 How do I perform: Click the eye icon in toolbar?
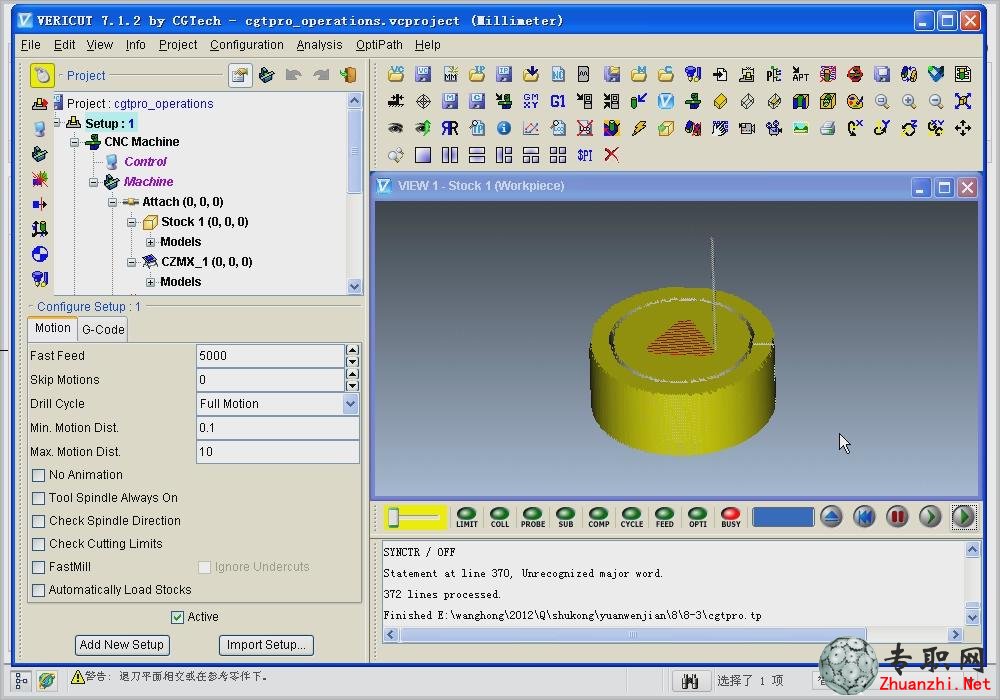pyautogui.click(x=395, y=128)
